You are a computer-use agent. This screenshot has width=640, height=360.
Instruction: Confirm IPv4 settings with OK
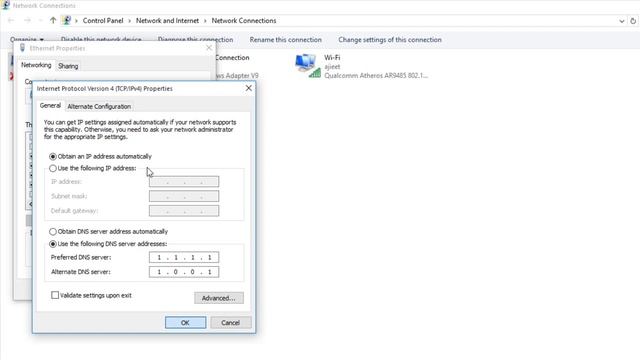click(185, 322)
